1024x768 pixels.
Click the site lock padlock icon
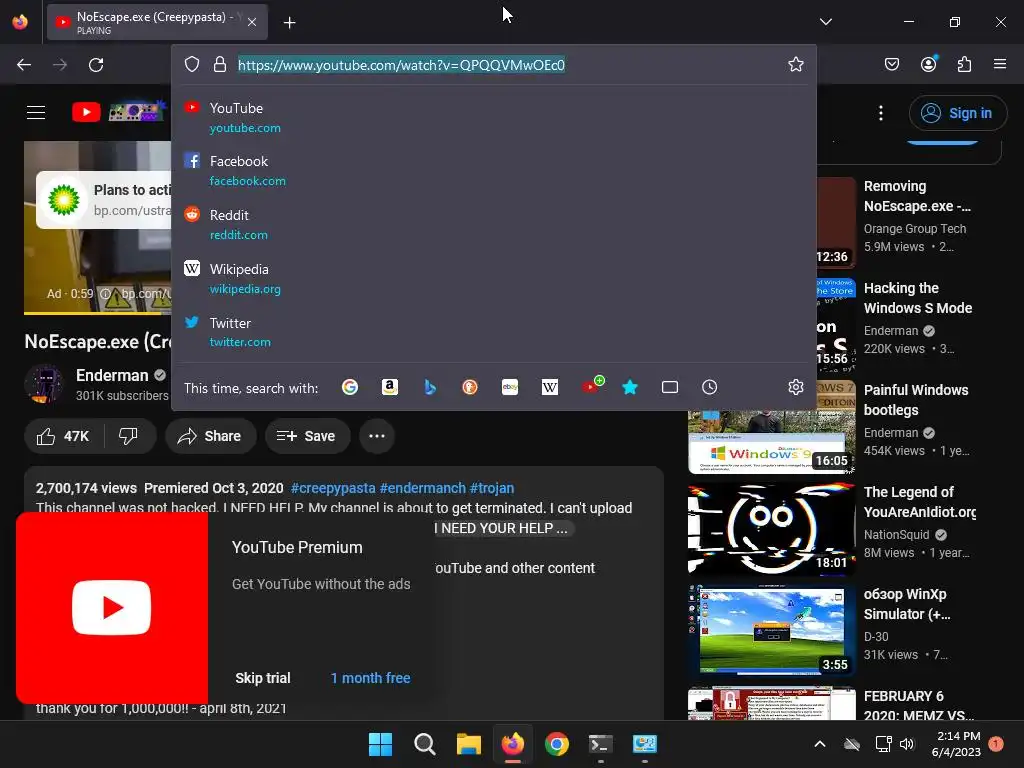pos(220,64)
